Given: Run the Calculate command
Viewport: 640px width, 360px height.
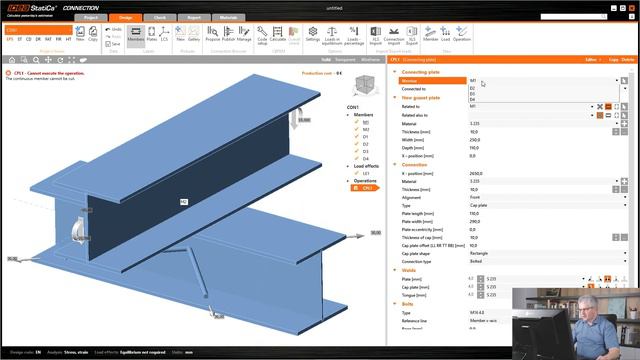Looking at the screenshot, I should pyautogui.click(x=278, y=33).
